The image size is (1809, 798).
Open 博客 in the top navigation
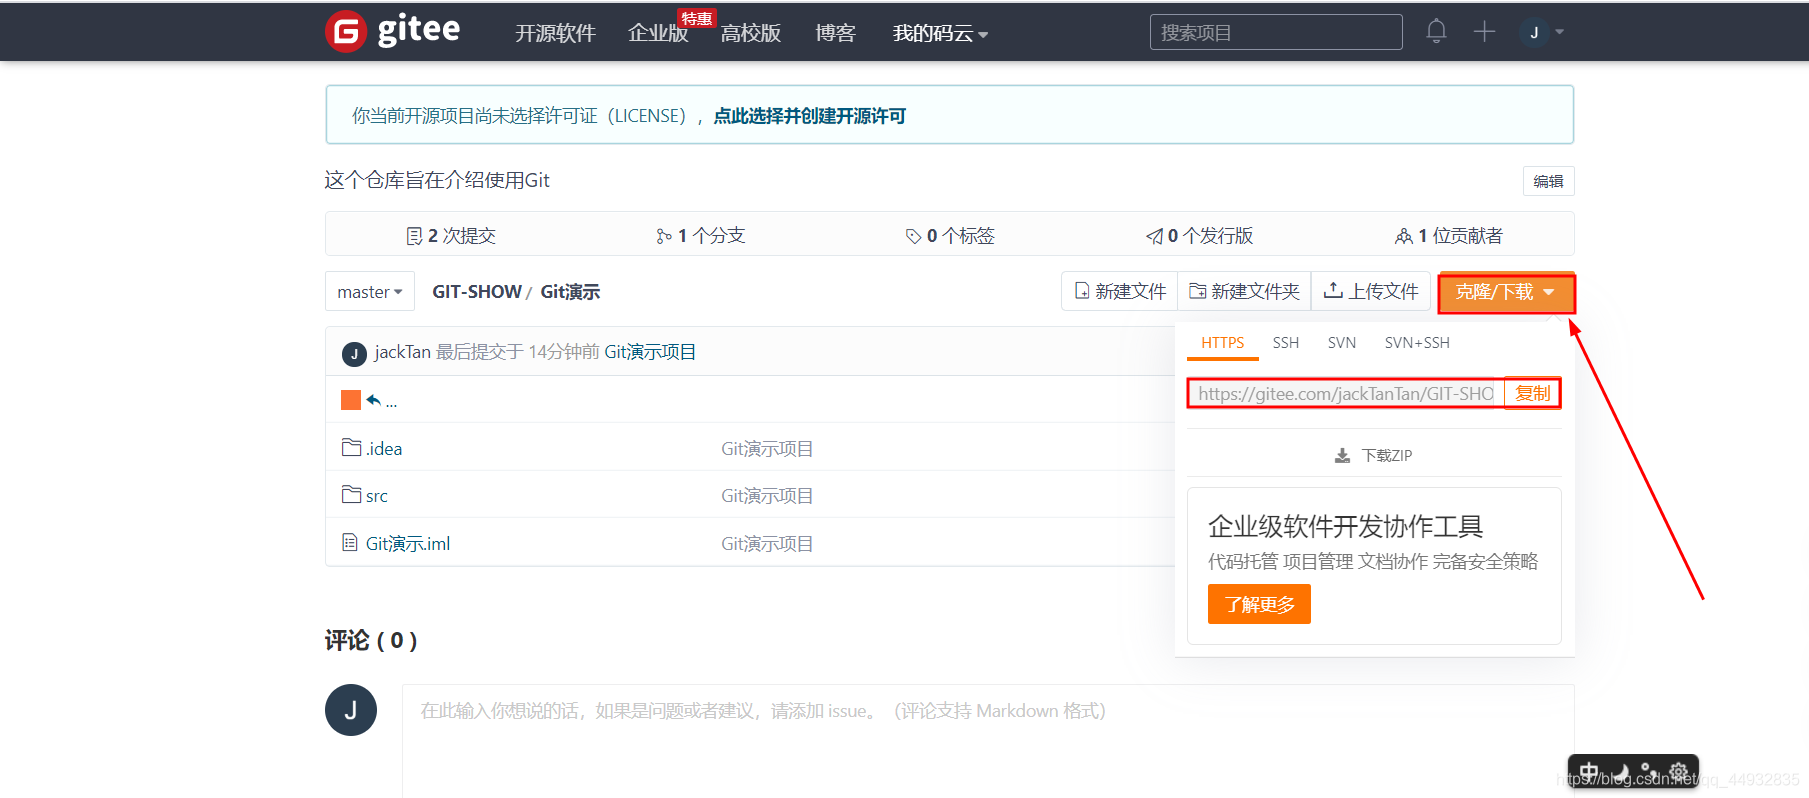[x=835, y=33]
